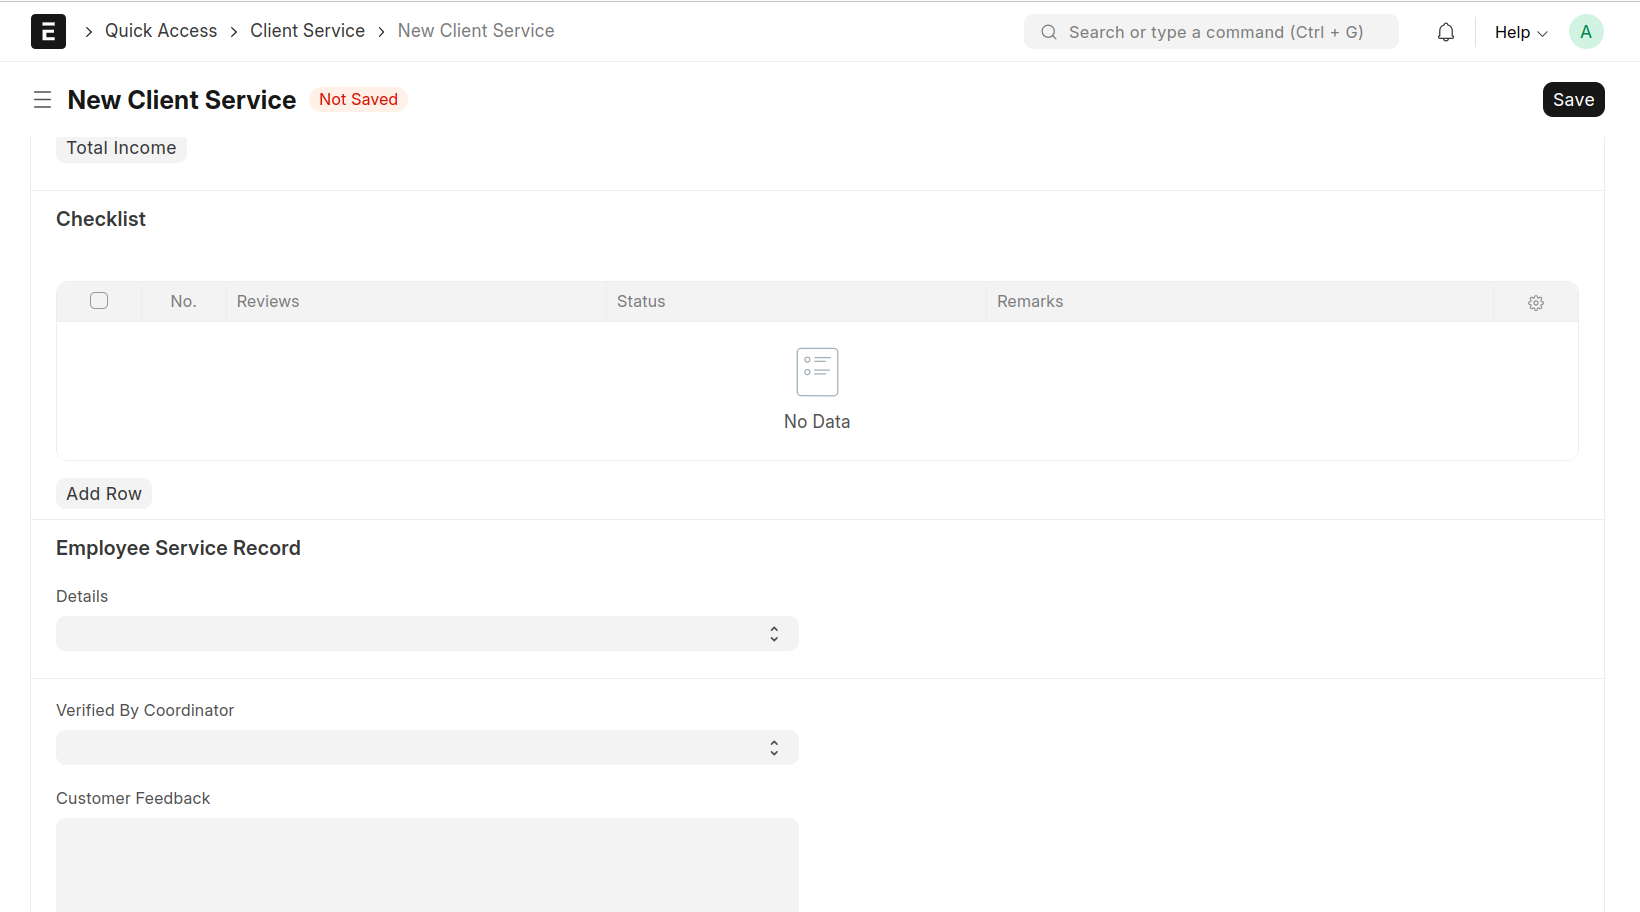Click the No Data list icon

817,372
